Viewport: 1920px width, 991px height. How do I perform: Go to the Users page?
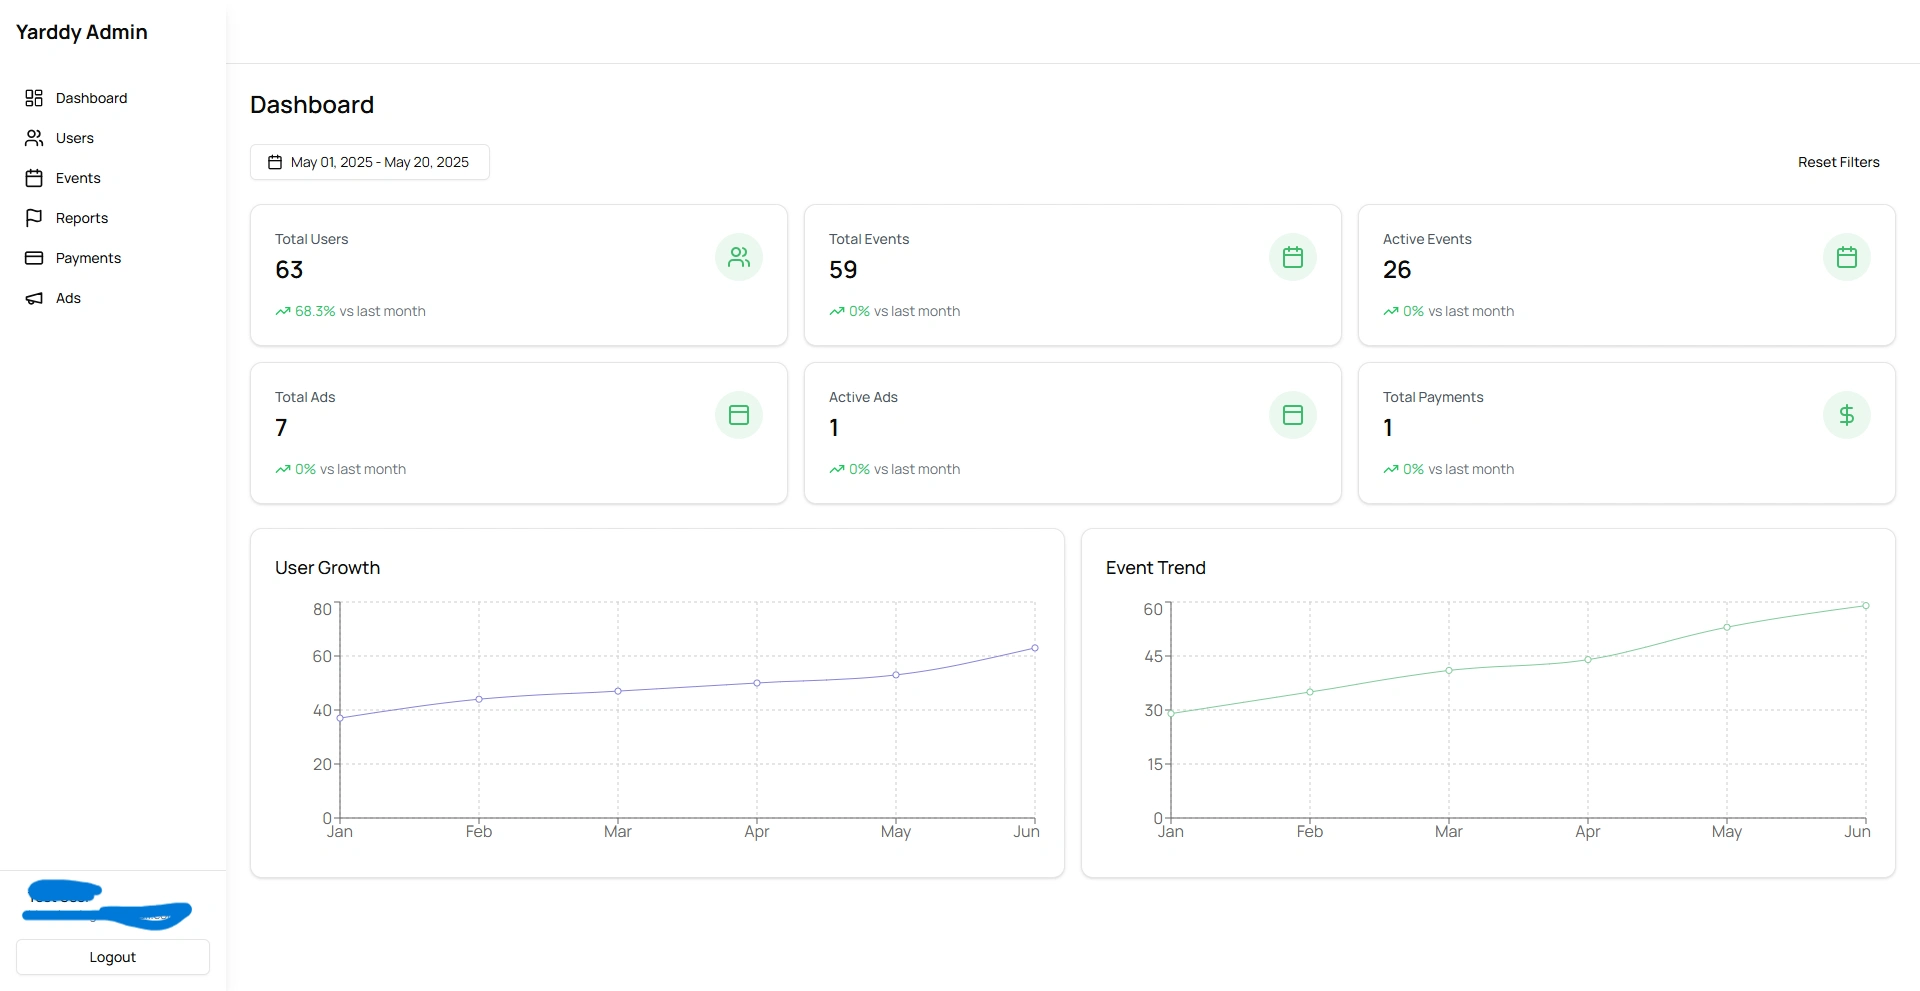(x=113, y=138)
